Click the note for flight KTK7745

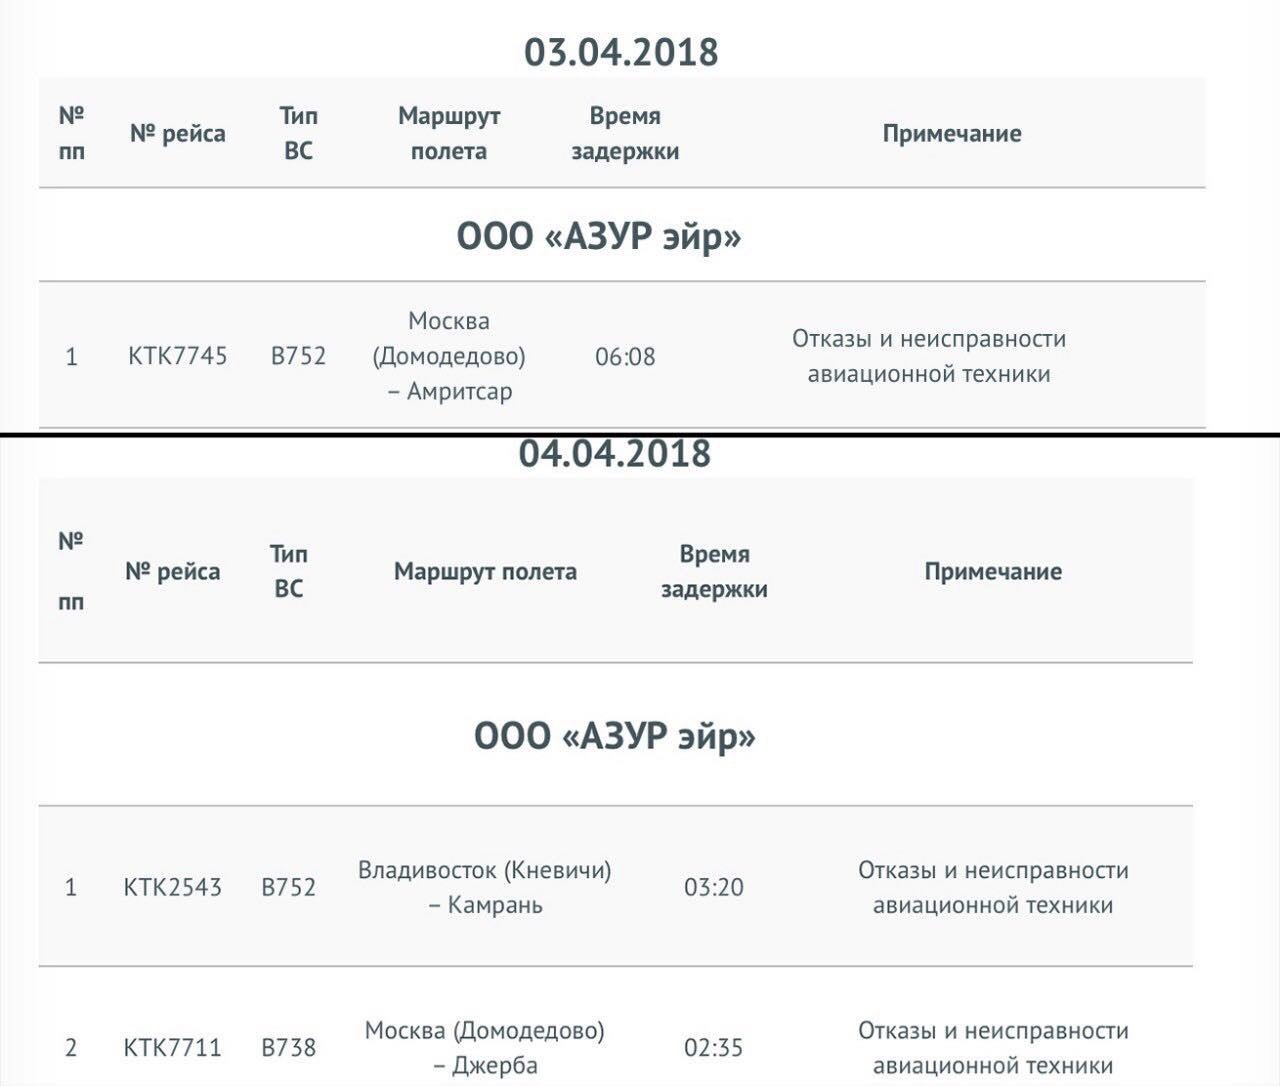click(929, 356)
